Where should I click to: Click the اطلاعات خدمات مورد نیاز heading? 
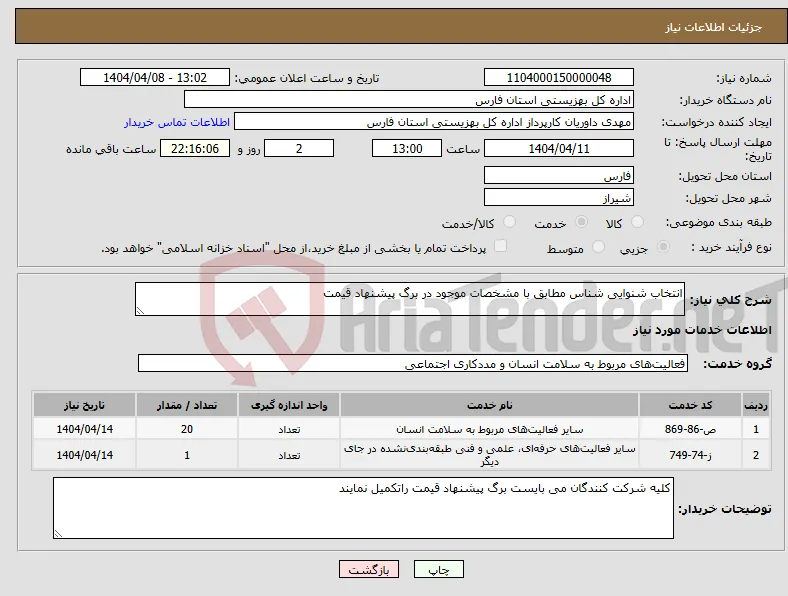(x=702, y=330)
